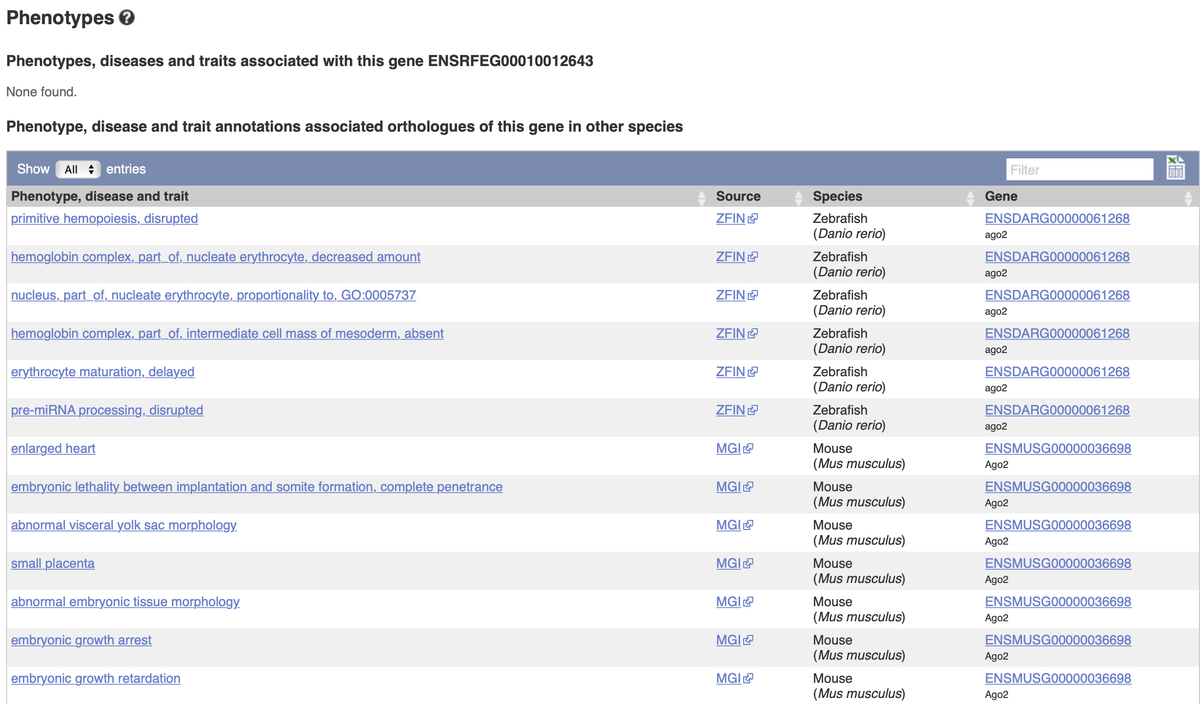The width and height of the screenshot is (1200, 704).
Task: Open ZFIN source in pre-miRNA processing row
Action: coord(736,410)
